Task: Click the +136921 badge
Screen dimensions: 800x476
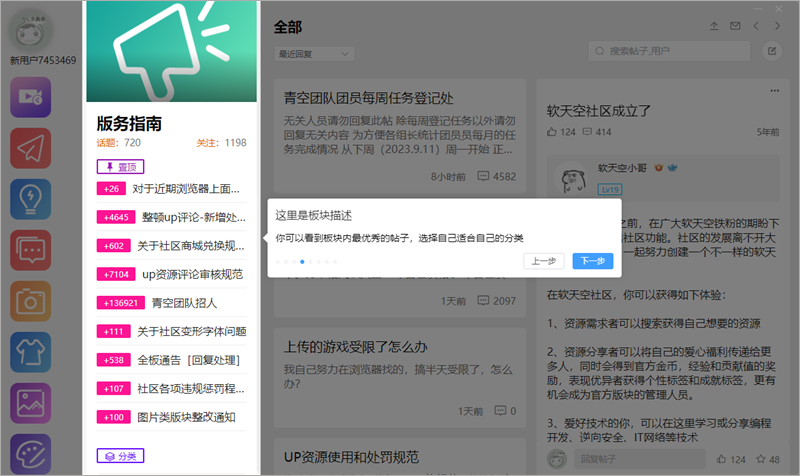Action: pyautogui.click(x=121, y=303)
